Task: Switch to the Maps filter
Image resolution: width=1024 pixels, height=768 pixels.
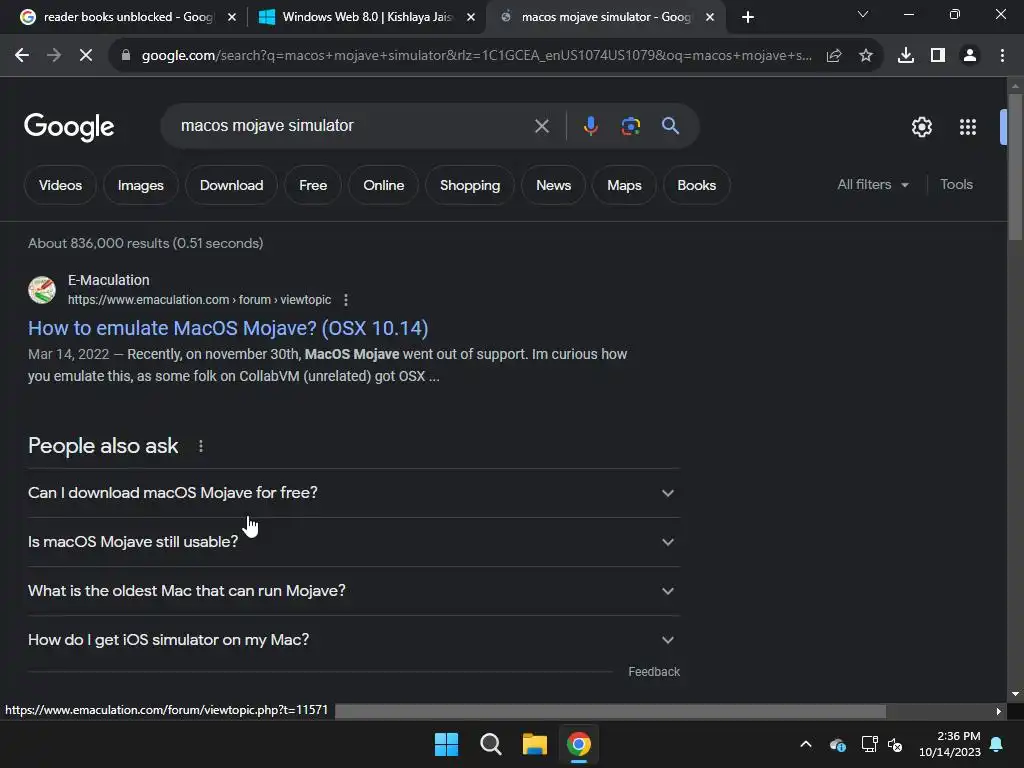Action: point(624,185)
